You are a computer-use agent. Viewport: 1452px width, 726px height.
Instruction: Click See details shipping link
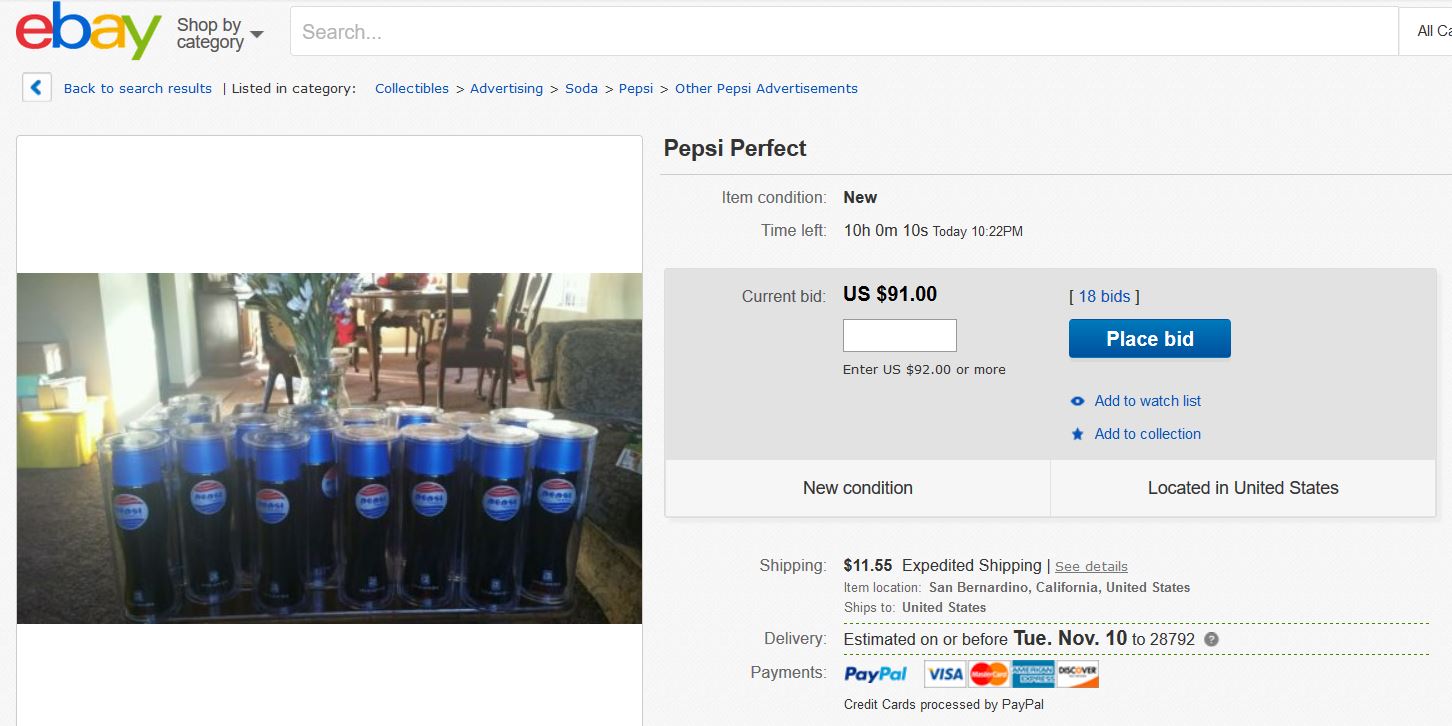pos(1091,566)
